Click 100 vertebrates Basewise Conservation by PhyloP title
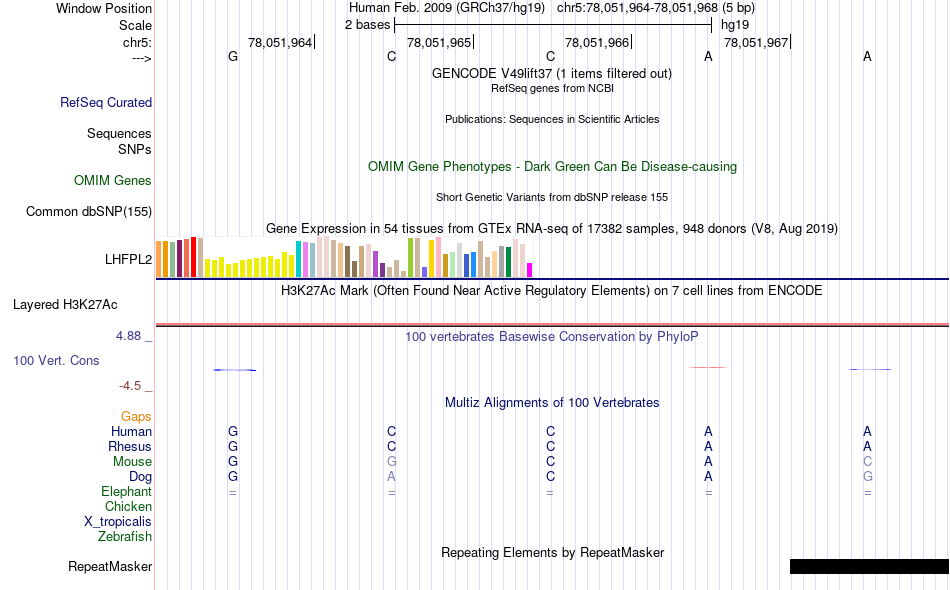The width and height of the screenshot is (950, 590). point(552,336)
